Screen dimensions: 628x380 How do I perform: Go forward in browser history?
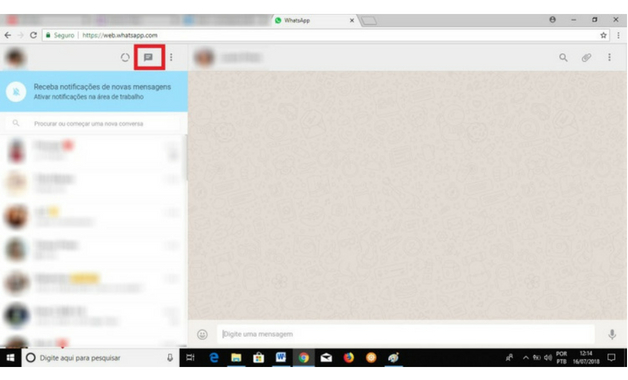[20, 35]
